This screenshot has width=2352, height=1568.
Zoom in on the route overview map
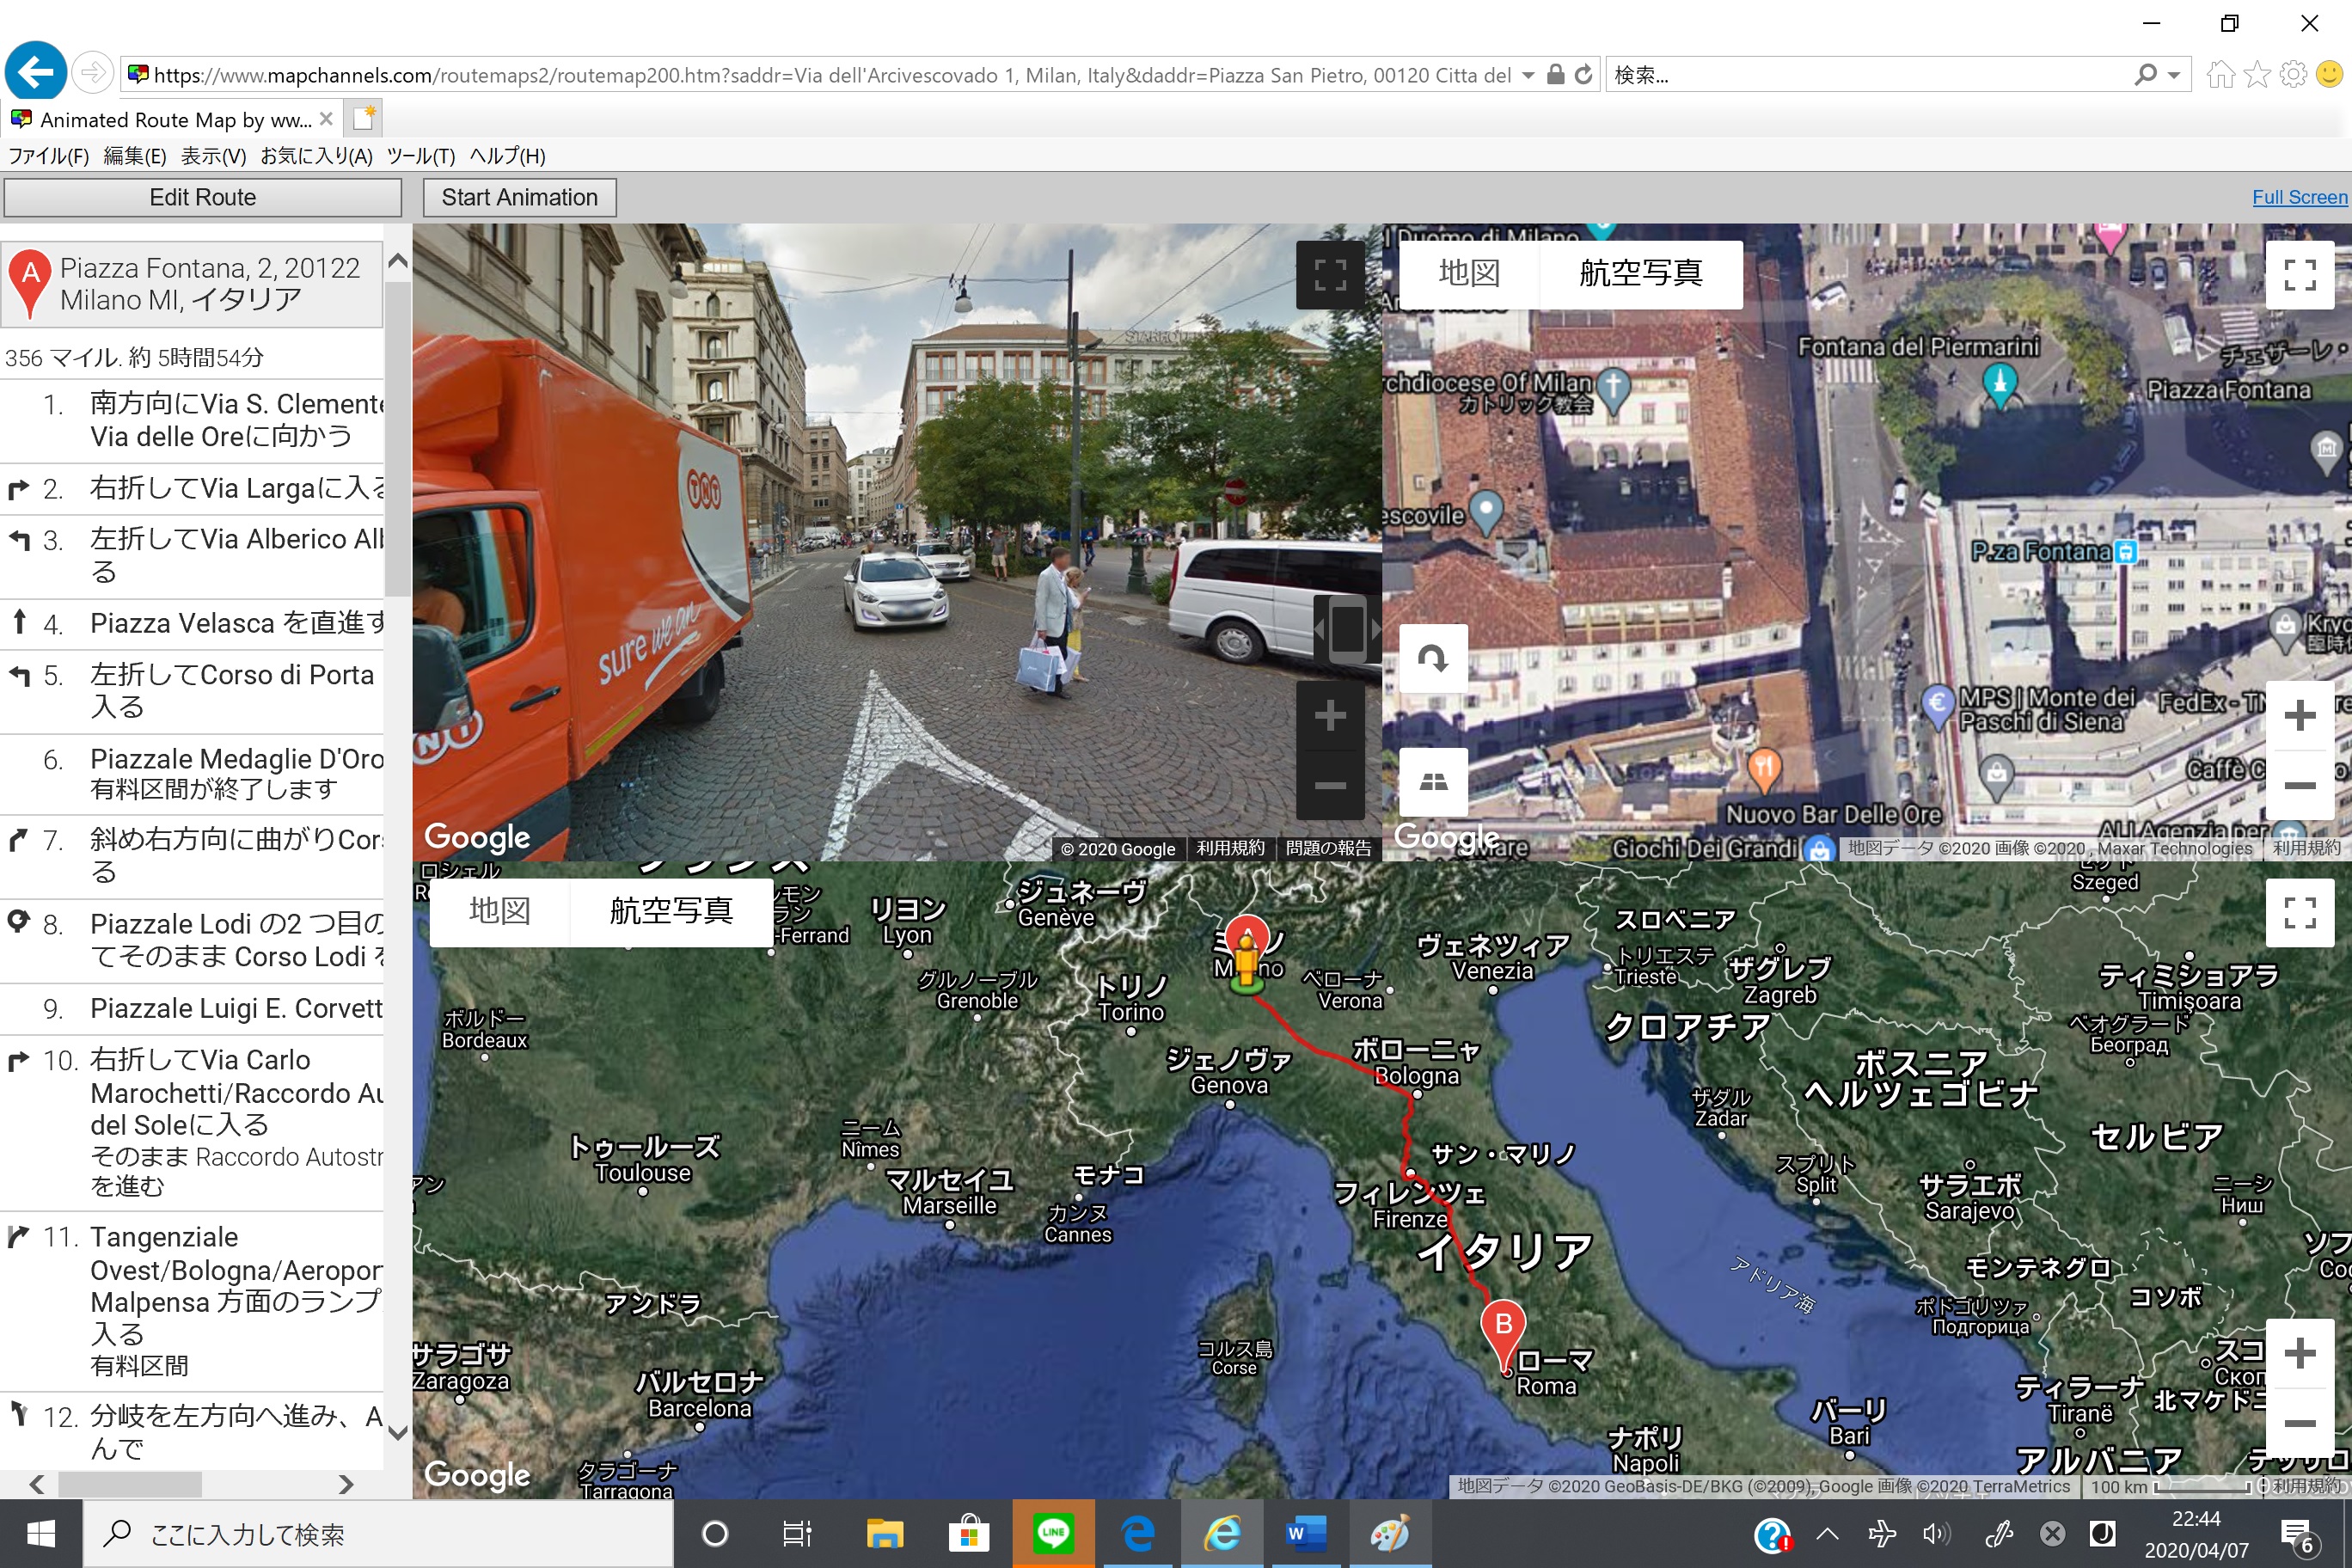(2299, 1354)
